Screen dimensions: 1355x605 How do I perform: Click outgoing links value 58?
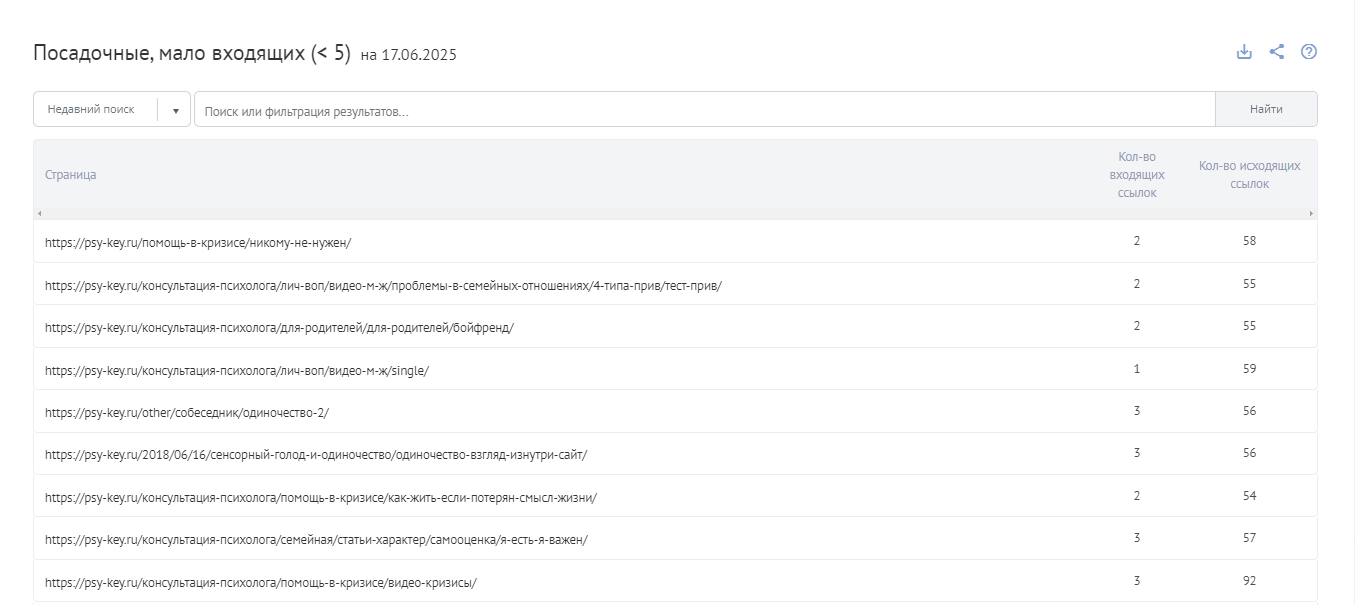pos(1250,241)
